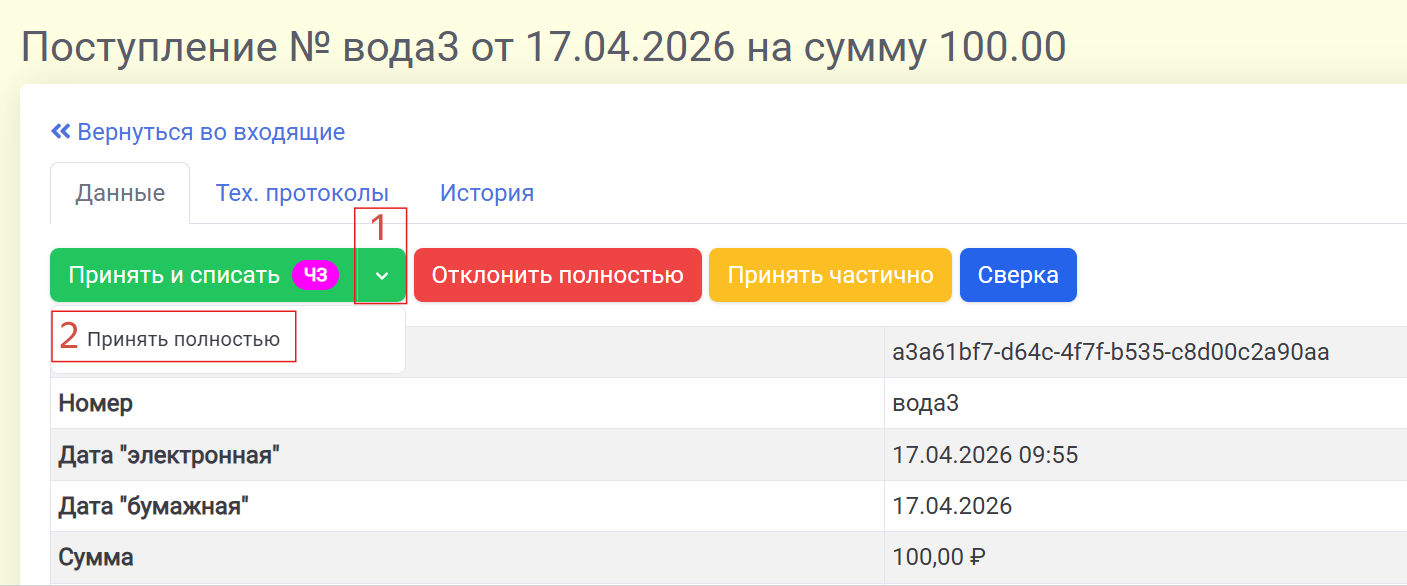Click the red "Отклонить полностью" button
Screen dimensions: 1407x586
point(557,275)
